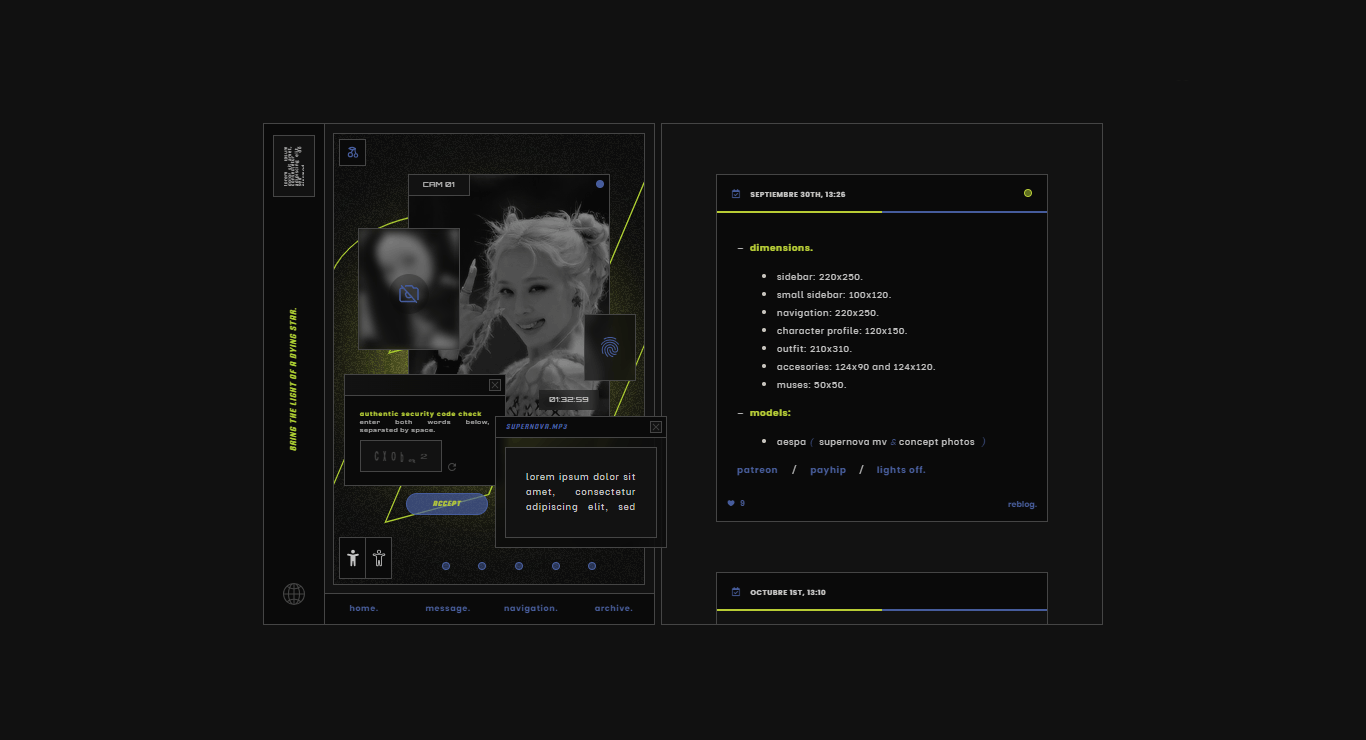The image size is (1366, 740).
Task: Like the post via the heart icon
Action: pos(731,503)
